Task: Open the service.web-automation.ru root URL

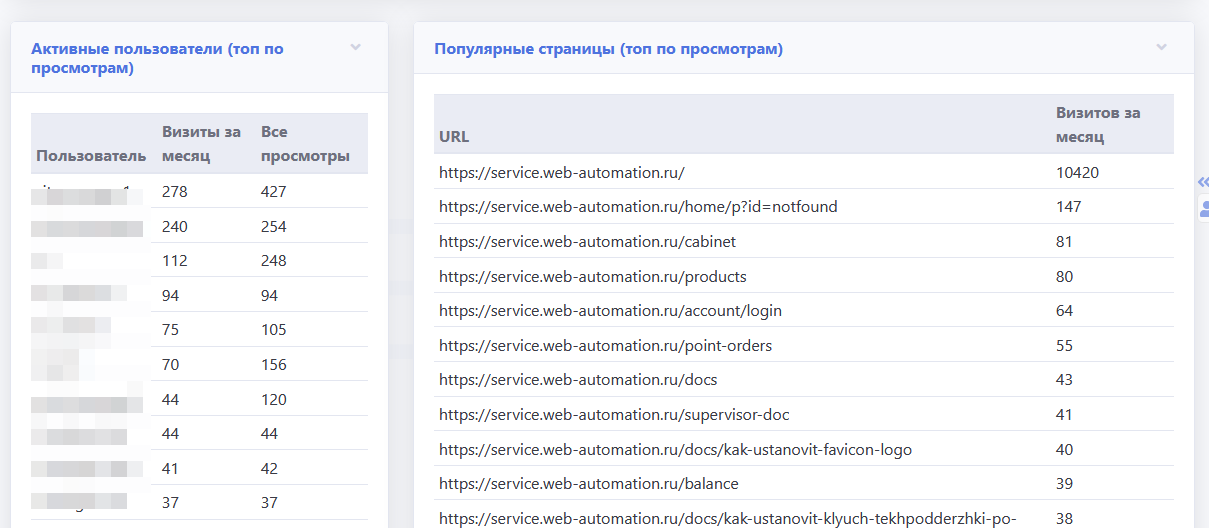Action: point(561,172)
